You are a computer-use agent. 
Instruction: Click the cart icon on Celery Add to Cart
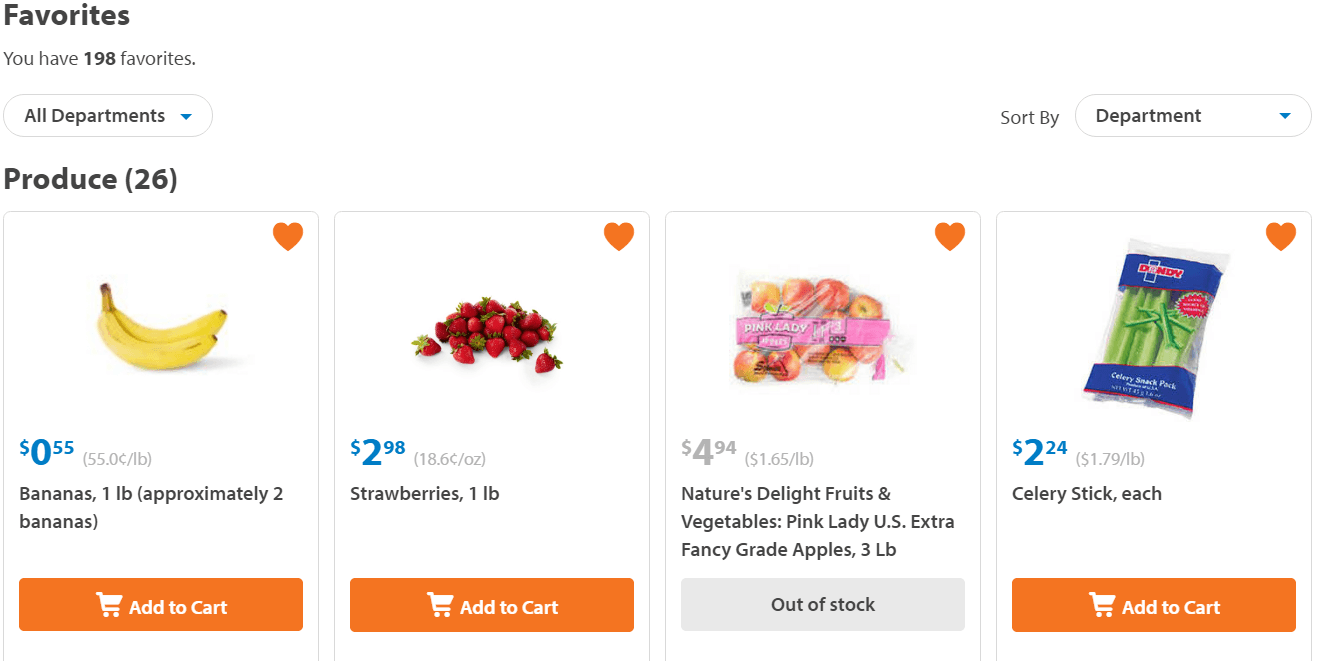[x=1101, y=605]
